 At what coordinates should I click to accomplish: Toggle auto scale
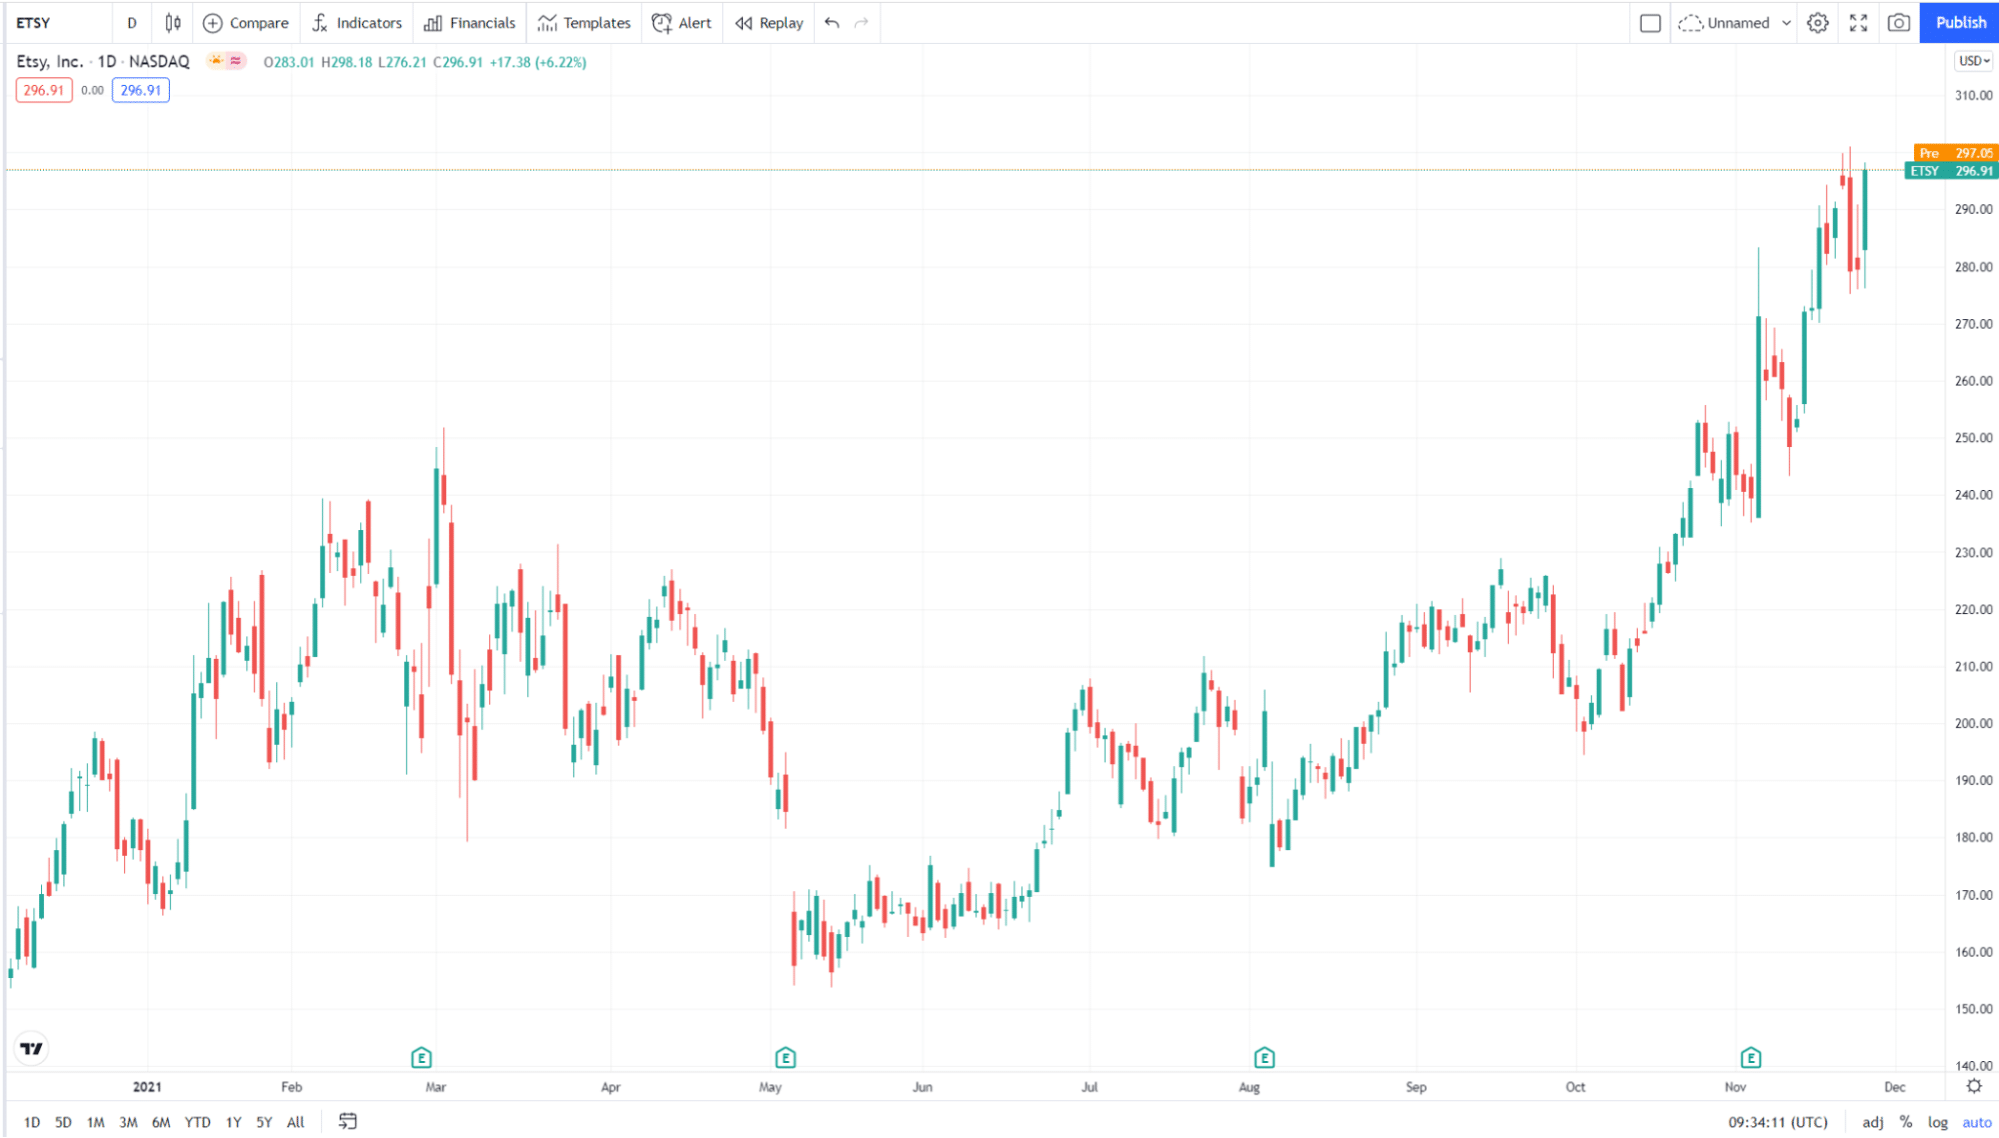[x=1976, y=1122]
